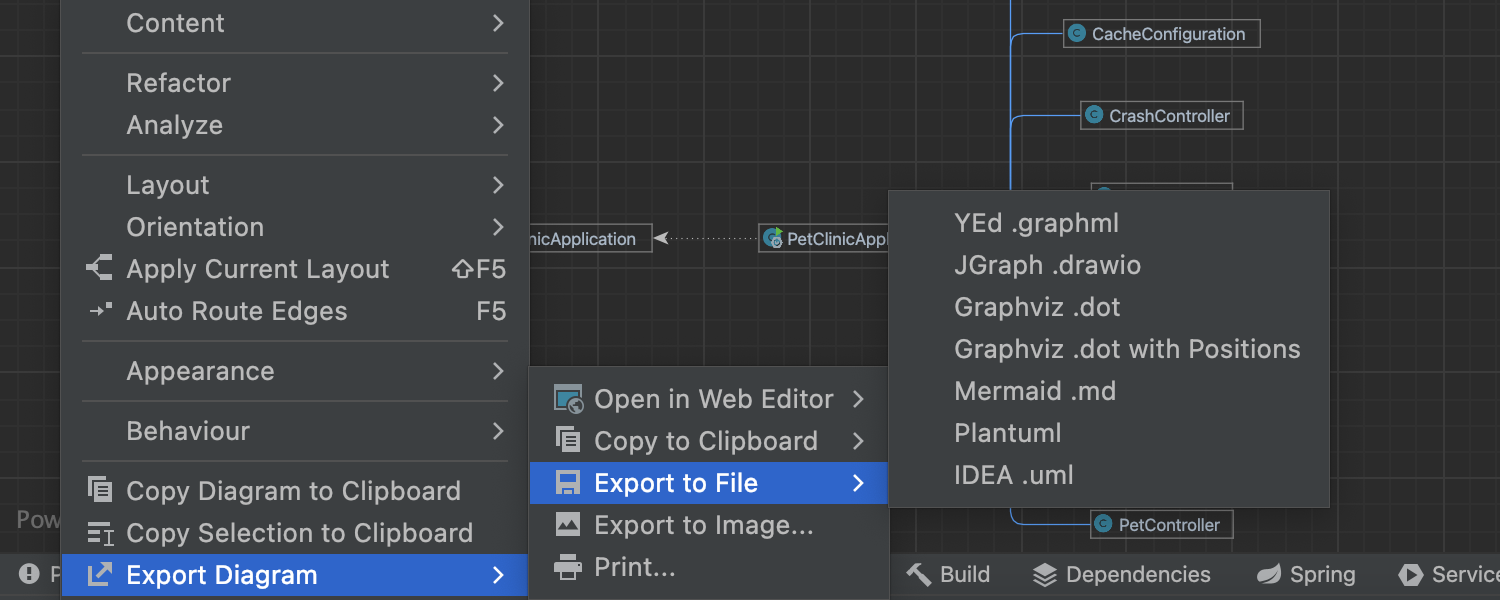Open the Spring tool window

(x=1306, y=574)
